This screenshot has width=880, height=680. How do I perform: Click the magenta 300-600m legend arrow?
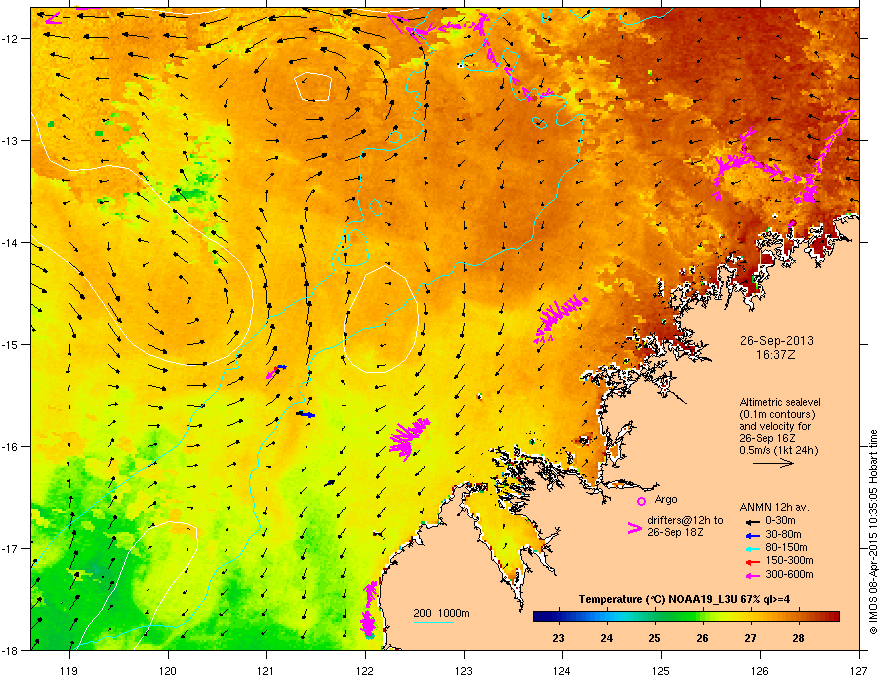pos(751,575)
